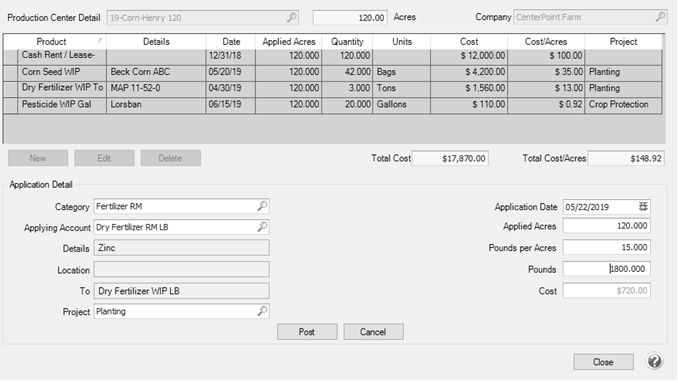Screen dimensions: 678x383
Task: Click MAP 11-52-0 details cell
Action: click(156, 89)
